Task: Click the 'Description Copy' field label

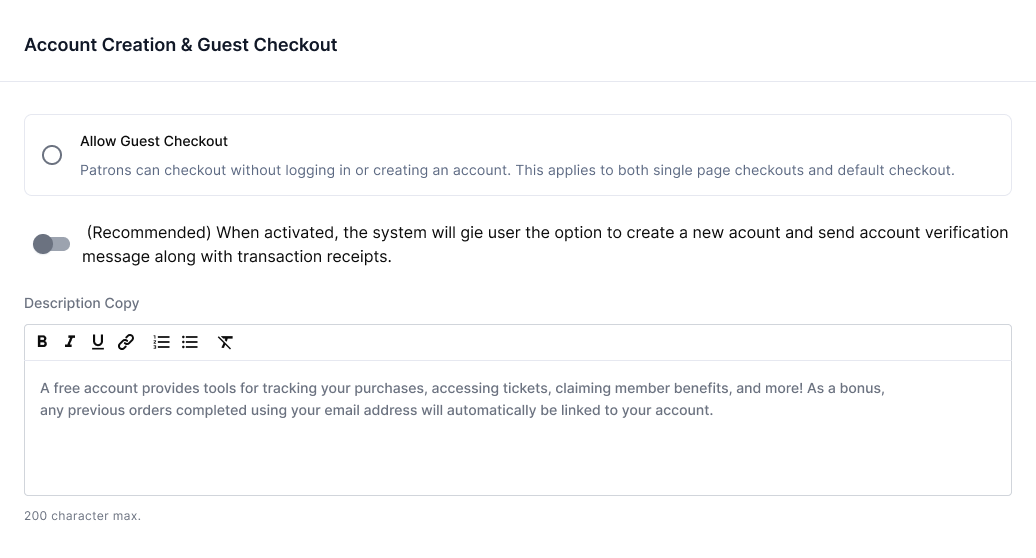Action: tap(82, 303)
